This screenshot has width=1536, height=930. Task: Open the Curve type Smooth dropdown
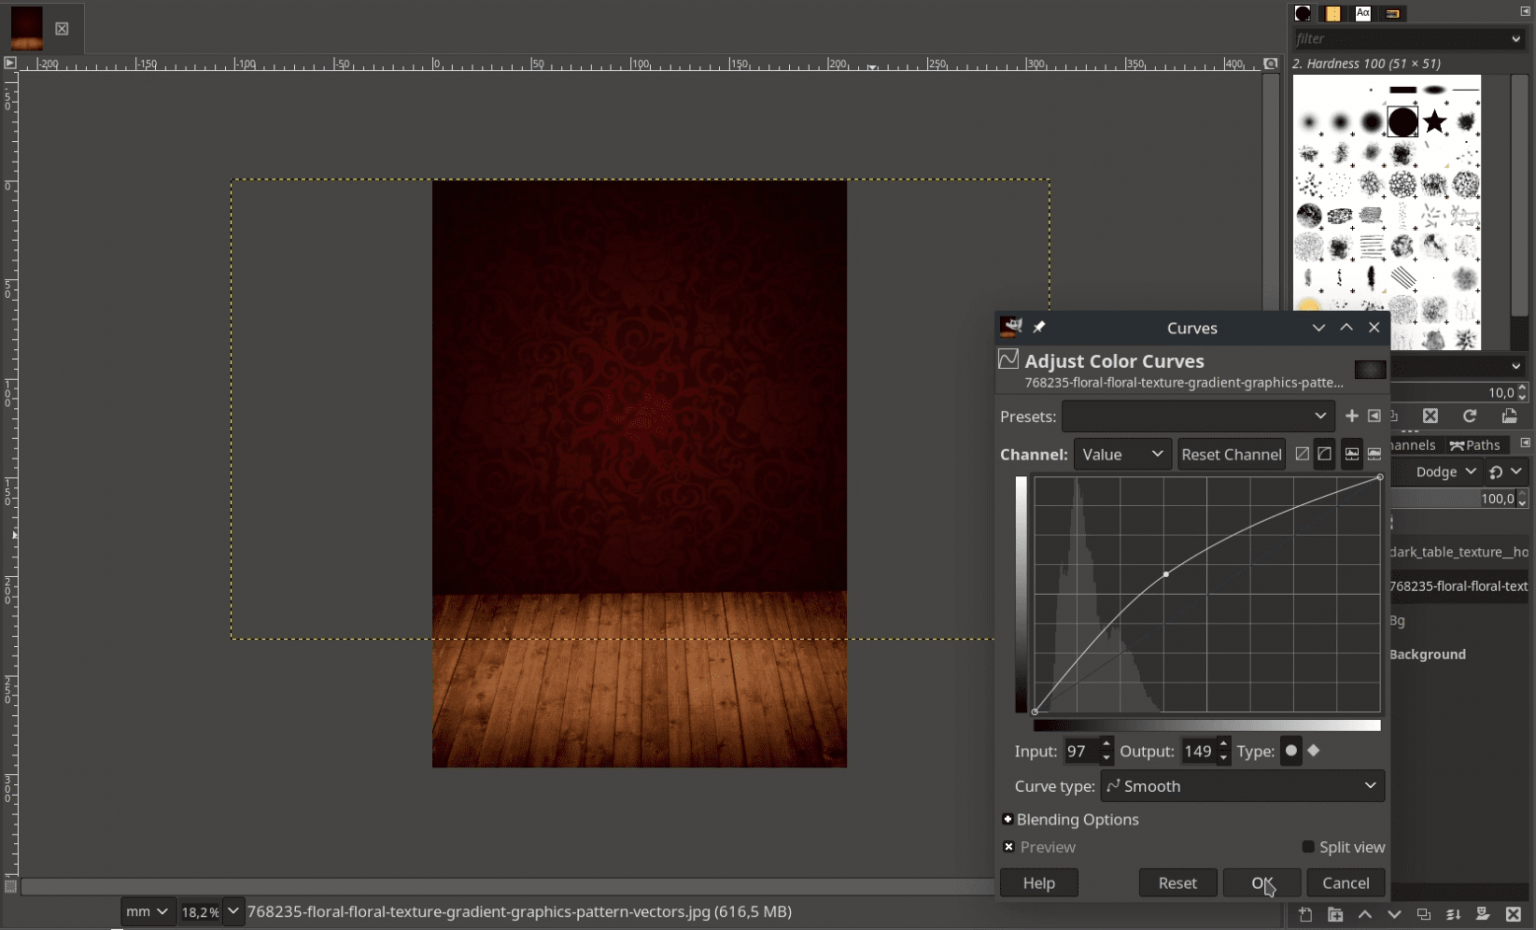point(1242,786)
